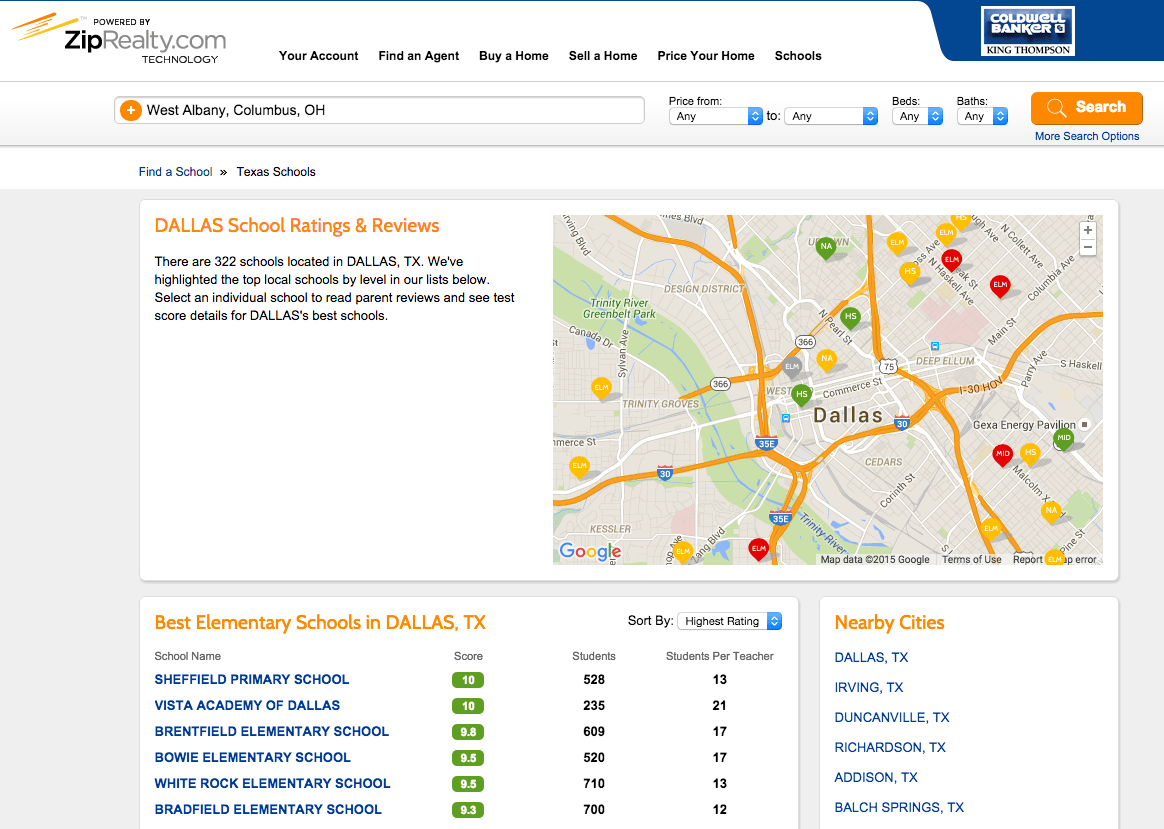Viewport: 1164px width, 829px height.
Task: Click the 9.3 score badge for Bradfield
Action: coord(468,810)
